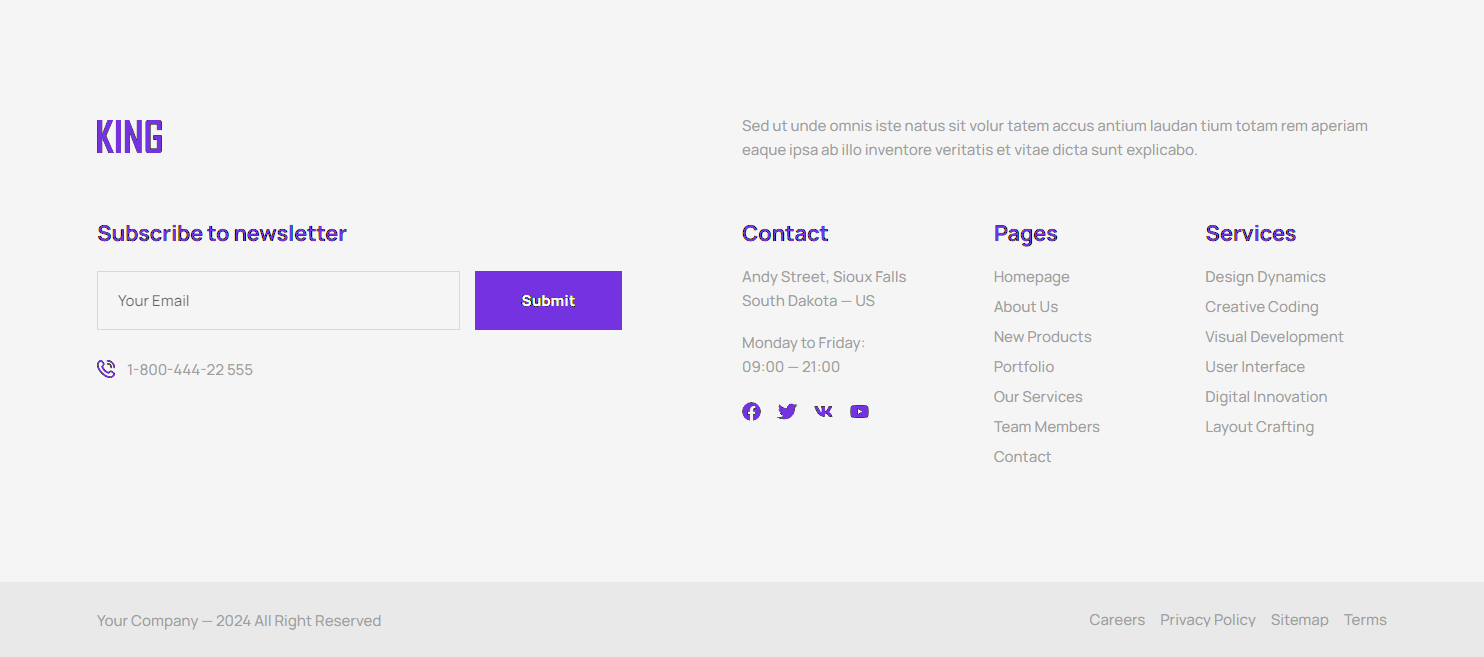Call 1-800-444-22 555 phone link

point(190,369)
